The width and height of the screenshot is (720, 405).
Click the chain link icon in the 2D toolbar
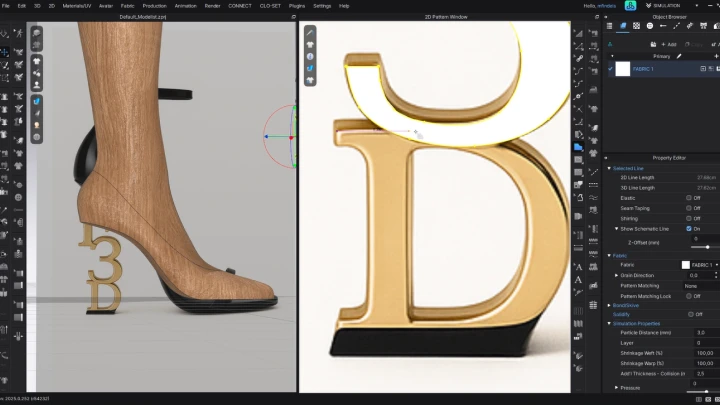(579, 59)
